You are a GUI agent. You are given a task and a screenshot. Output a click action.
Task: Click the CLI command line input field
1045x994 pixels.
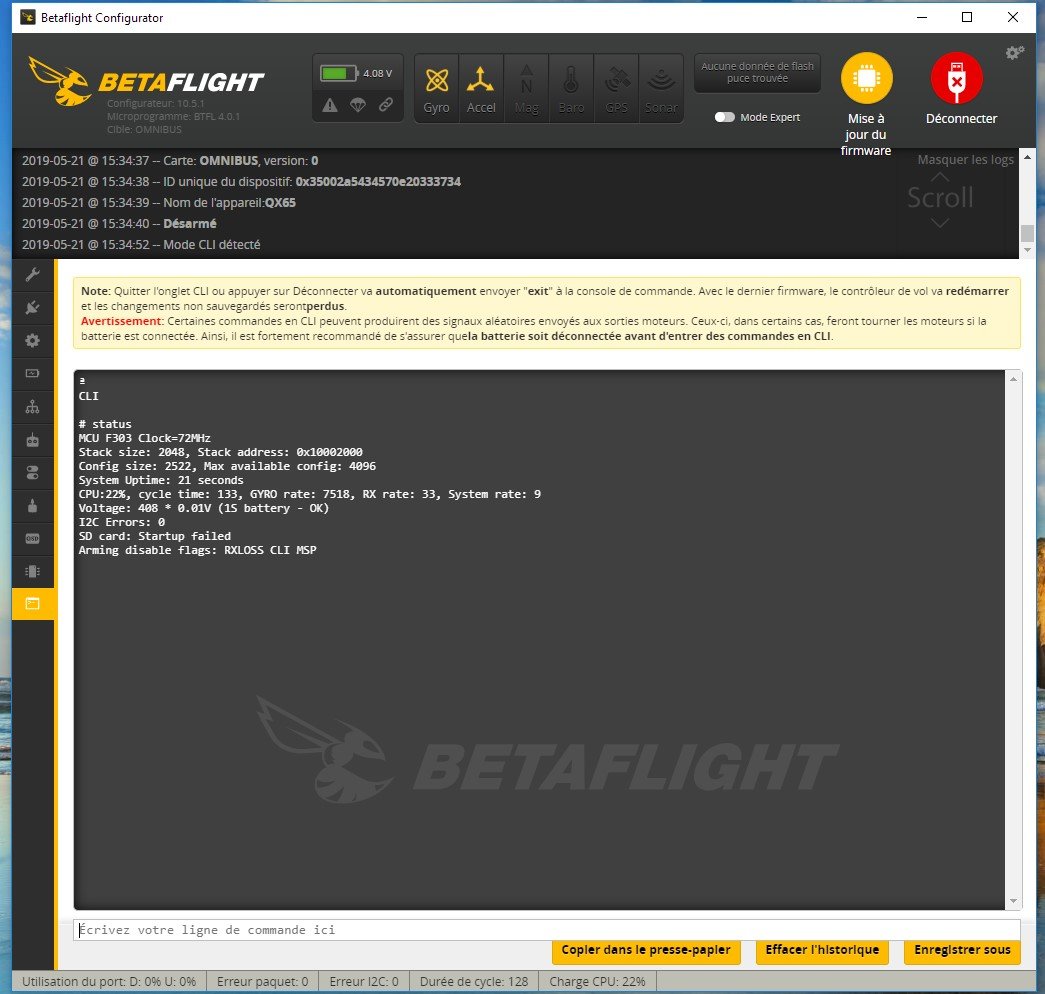tap(546, 930)
